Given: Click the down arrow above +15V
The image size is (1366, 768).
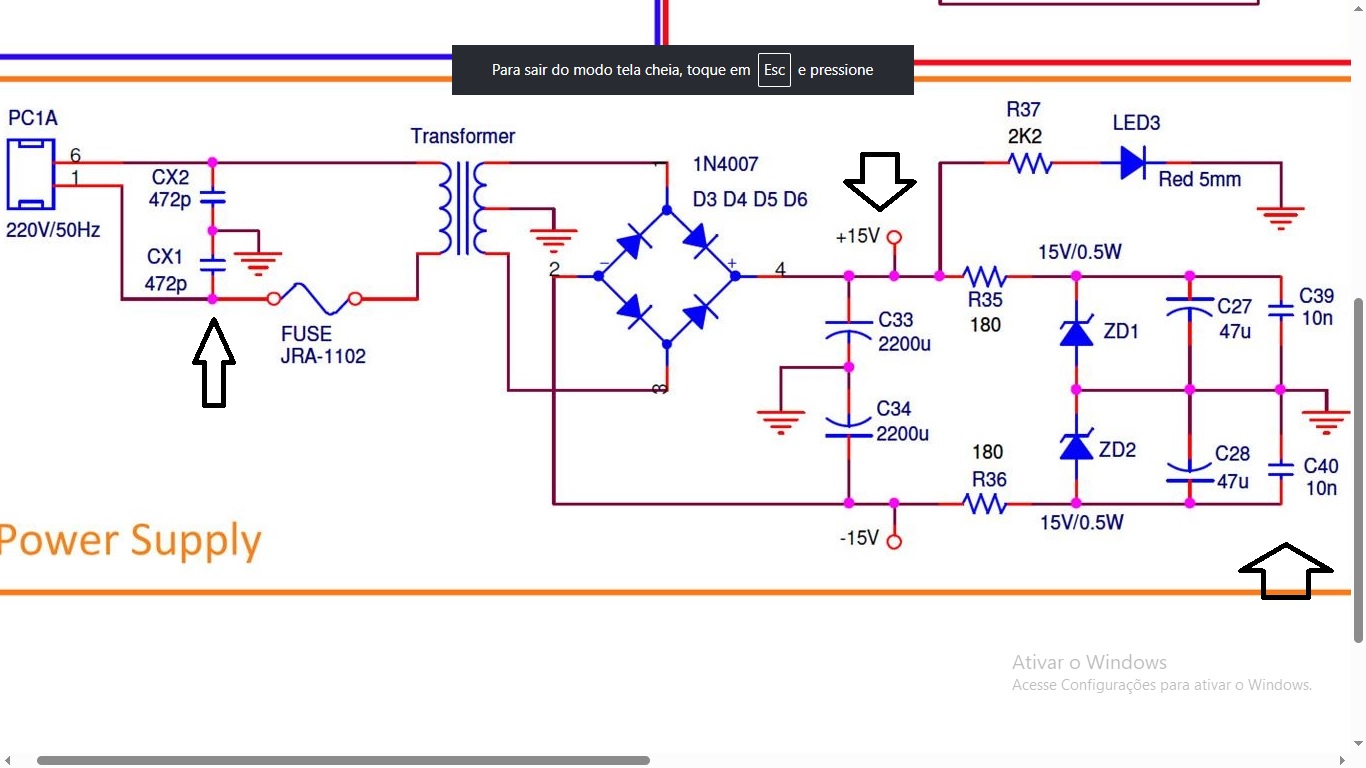Looking at the screenshot, I should point(880,181).
